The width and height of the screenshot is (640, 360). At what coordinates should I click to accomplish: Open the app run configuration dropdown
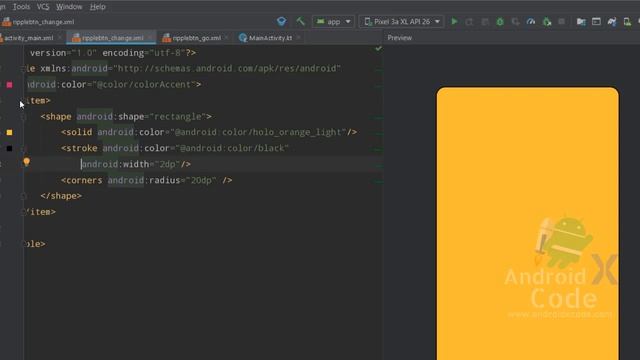click(333, 22)
